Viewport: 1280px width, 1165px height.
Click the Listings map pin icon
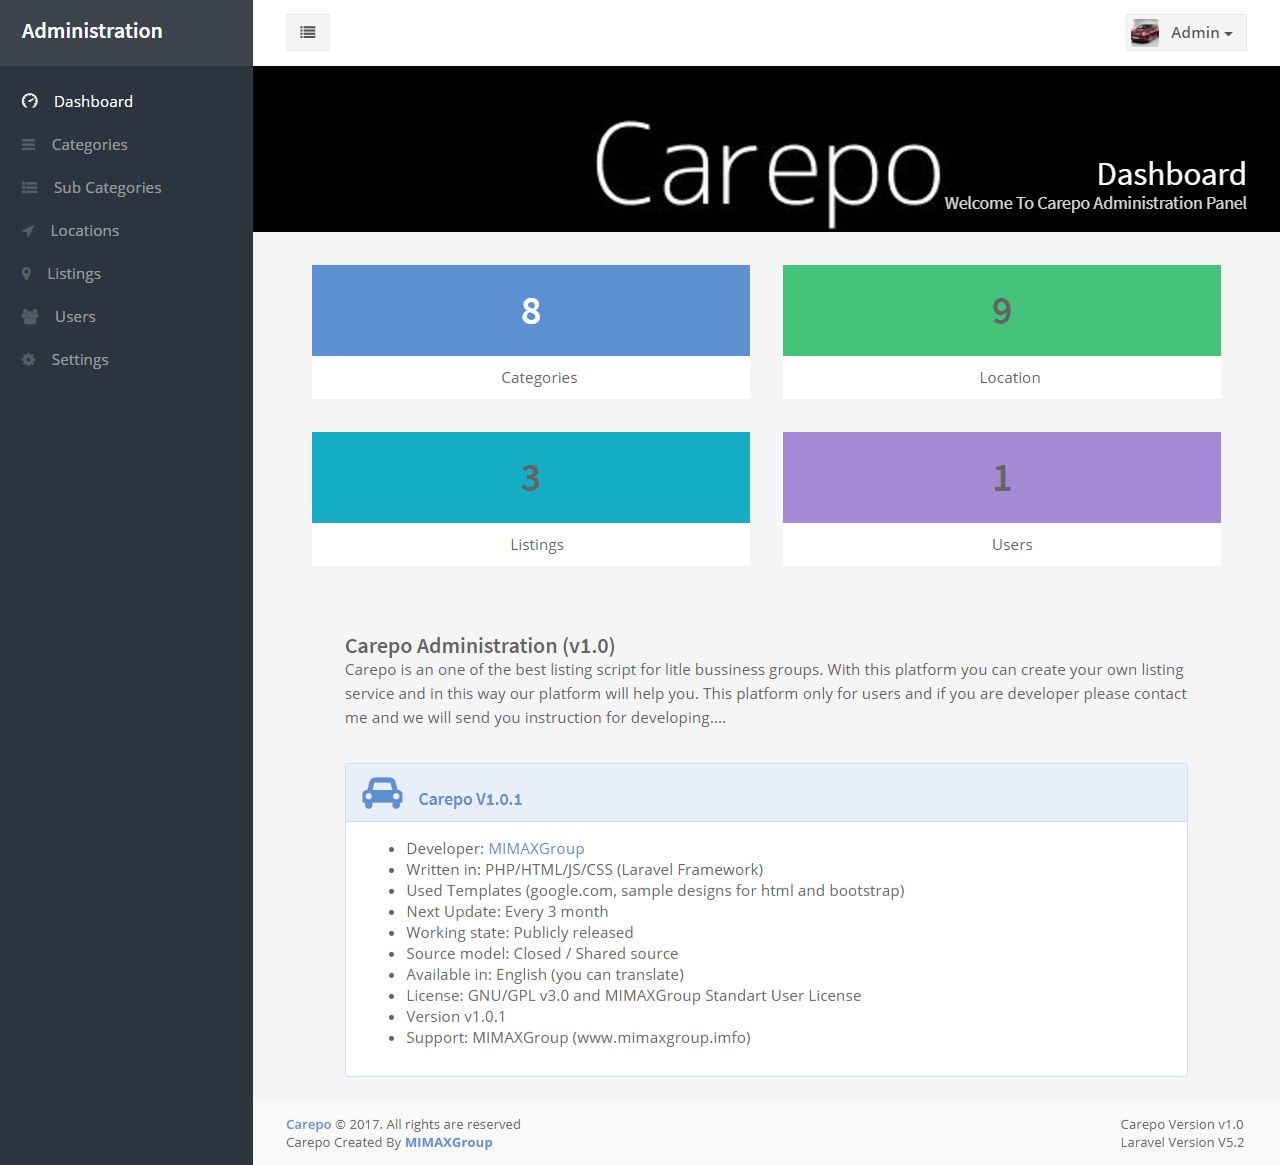27,273
